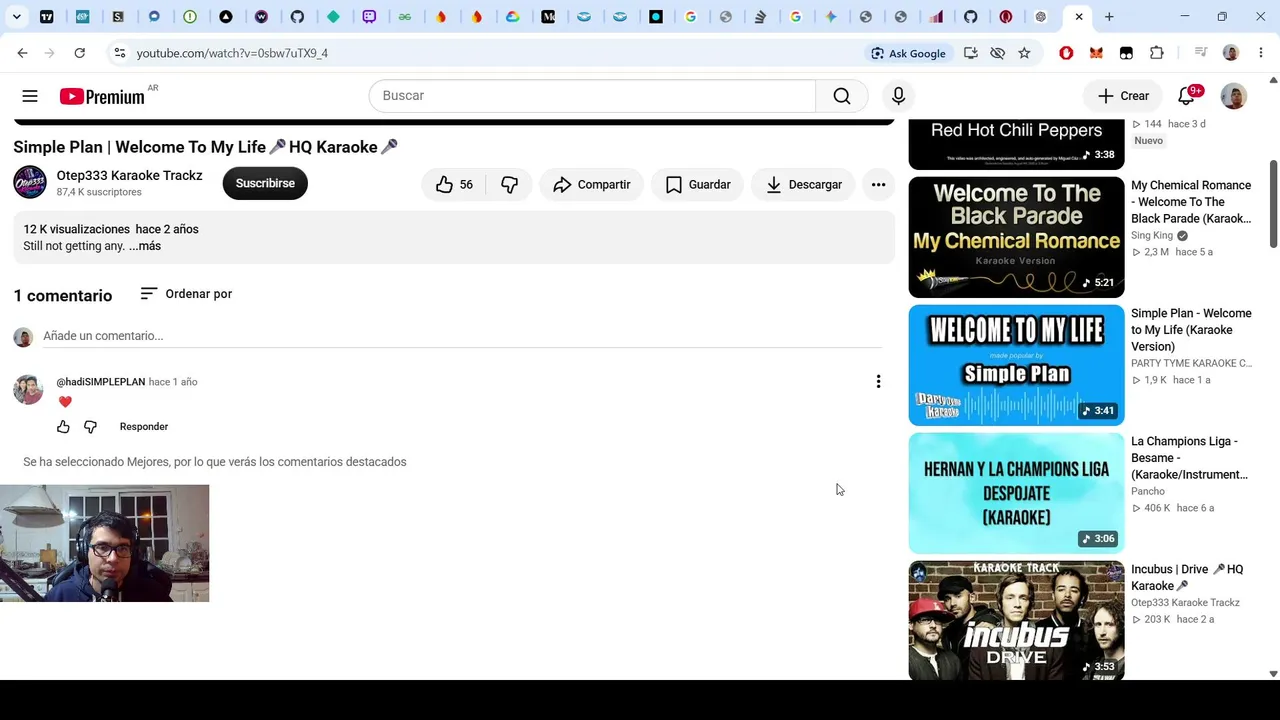Viewport: 1280px width, 720px height.
Task: Open the YouTube guide hamburger menu
Action: coord(30,96)
